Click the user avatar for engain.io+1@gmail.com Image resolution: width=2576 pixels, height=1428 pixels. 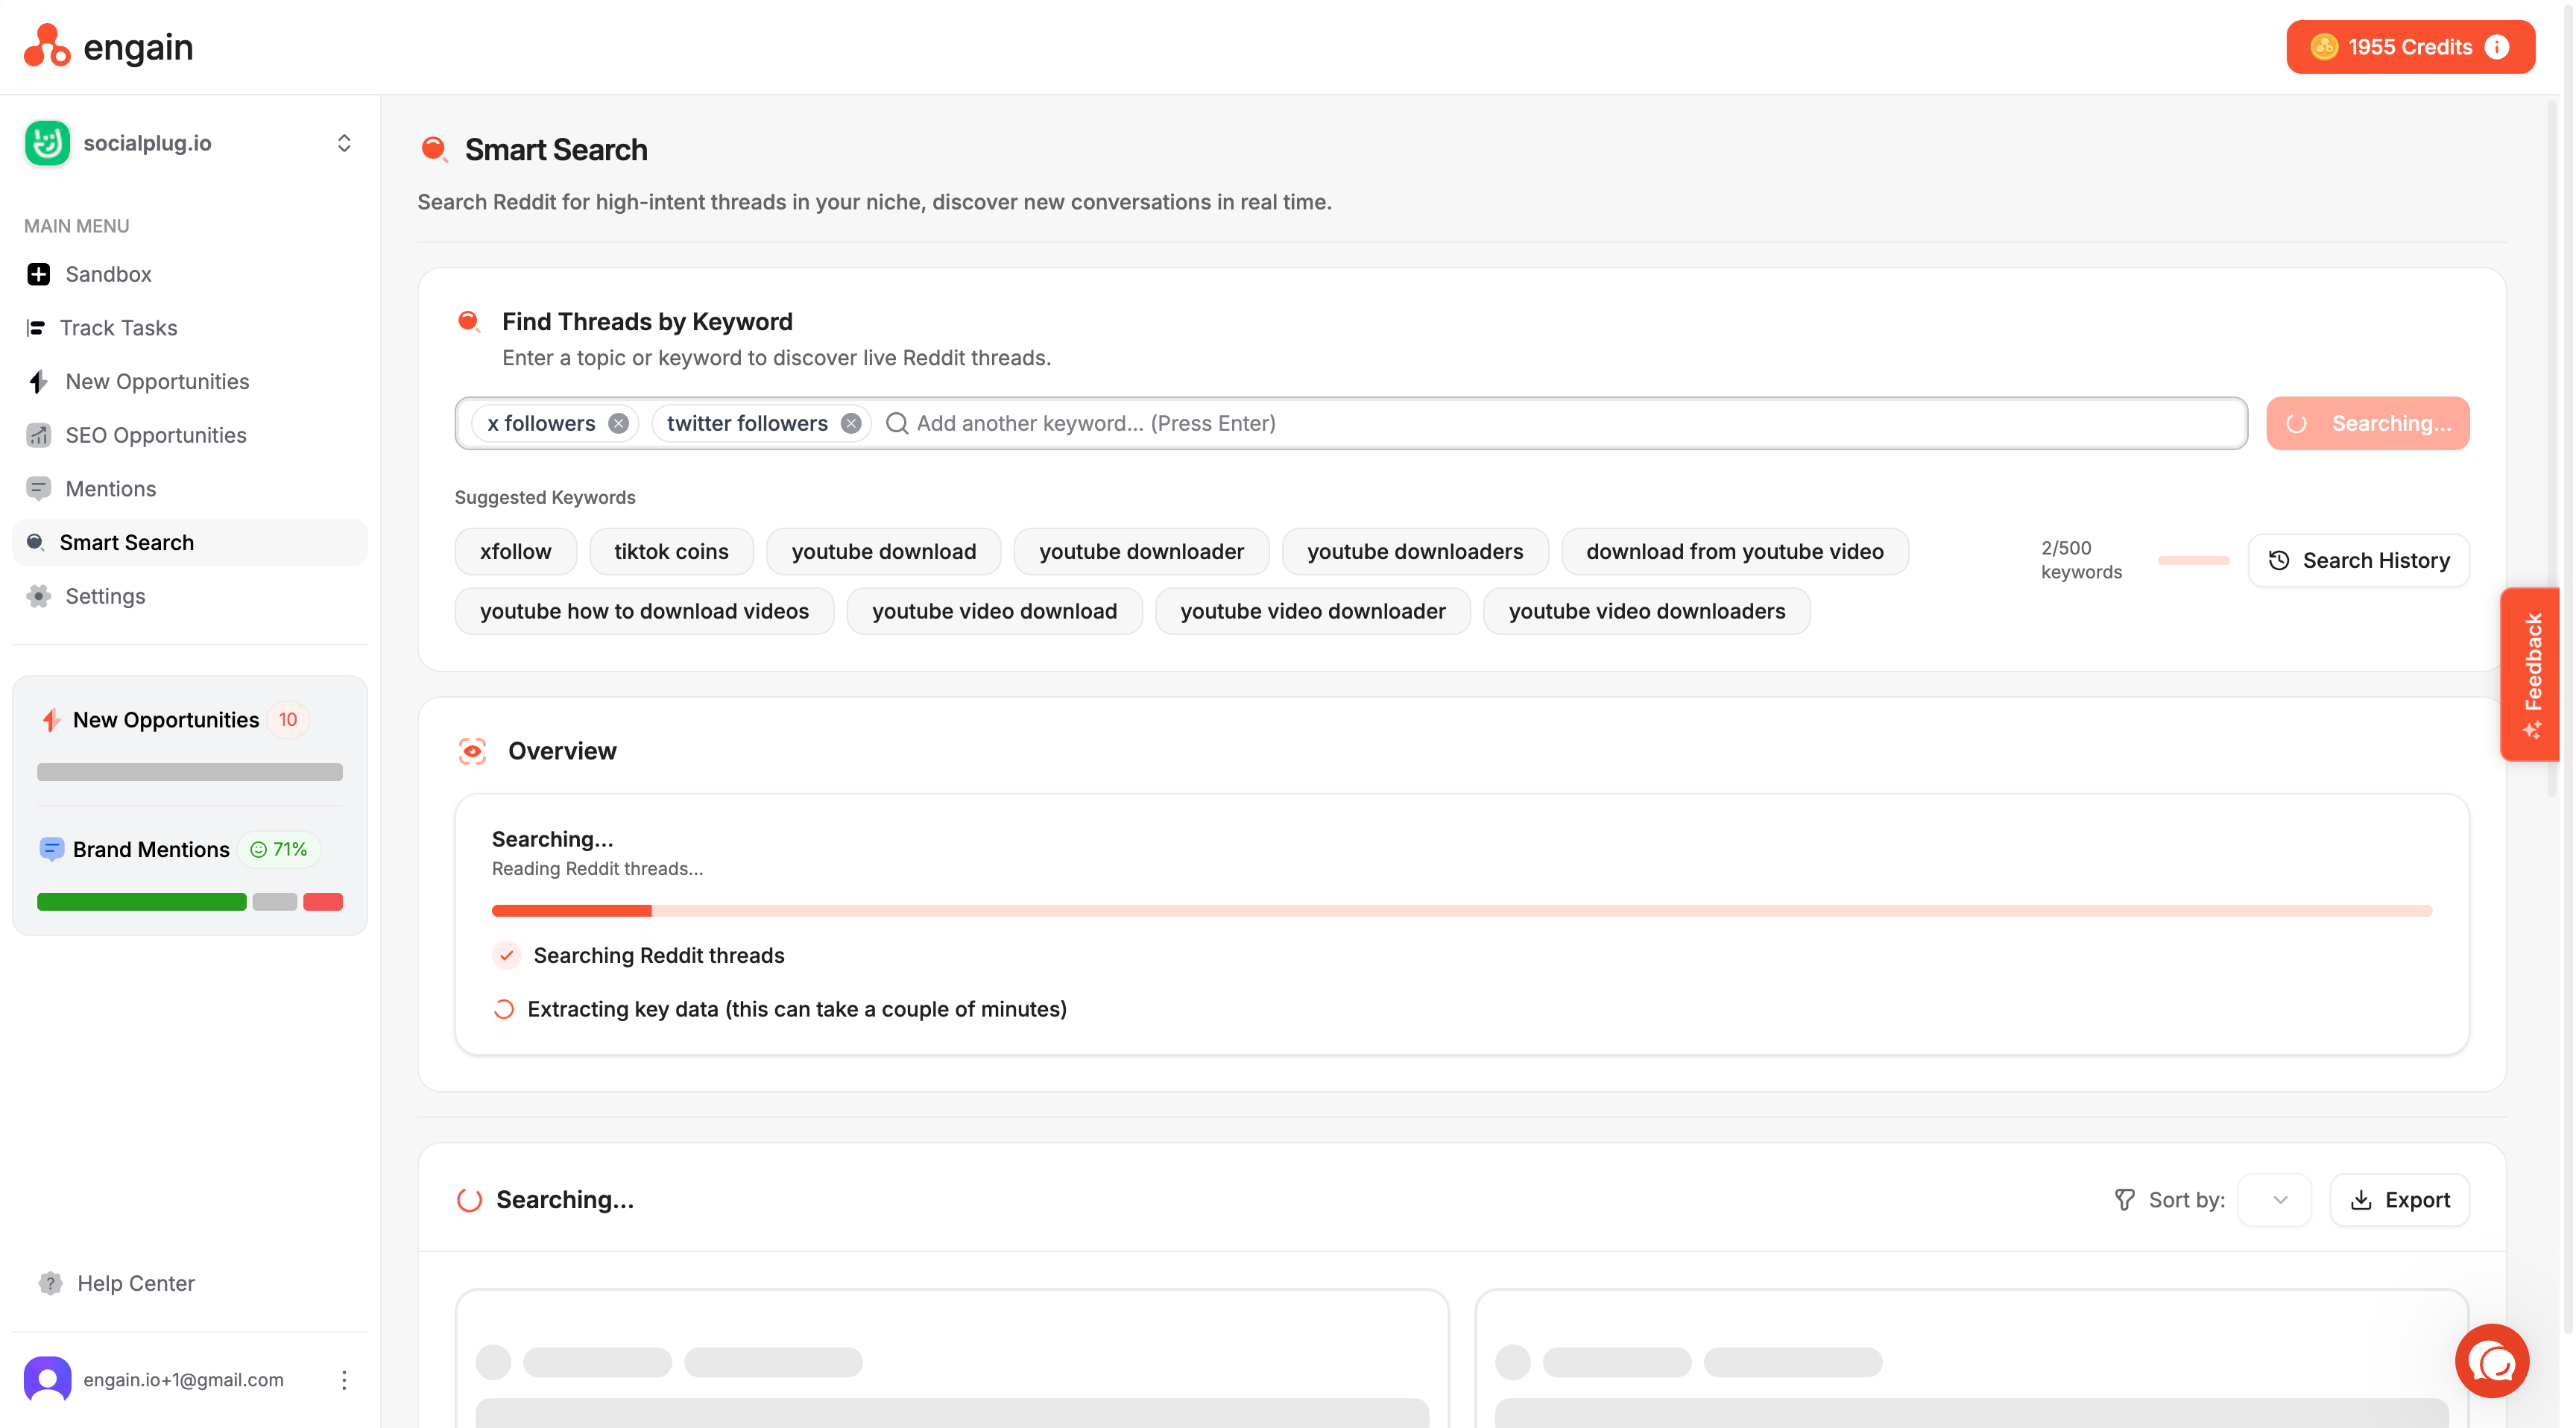48,1380
